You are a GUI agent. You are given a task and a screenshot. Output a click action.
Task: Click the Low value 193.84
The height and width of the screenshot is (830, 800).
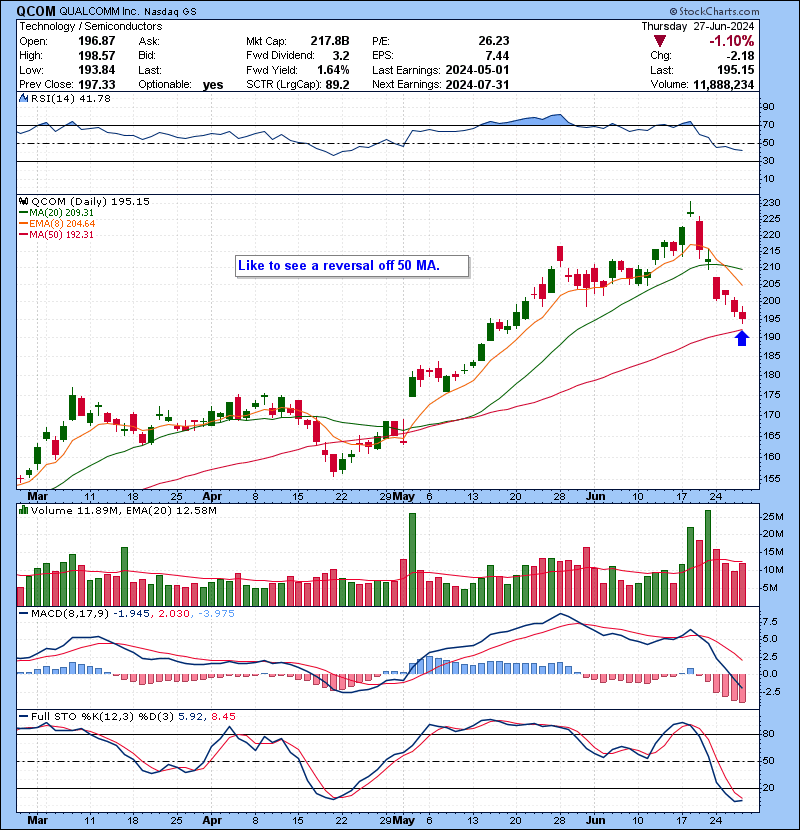[x=96, y=69]
